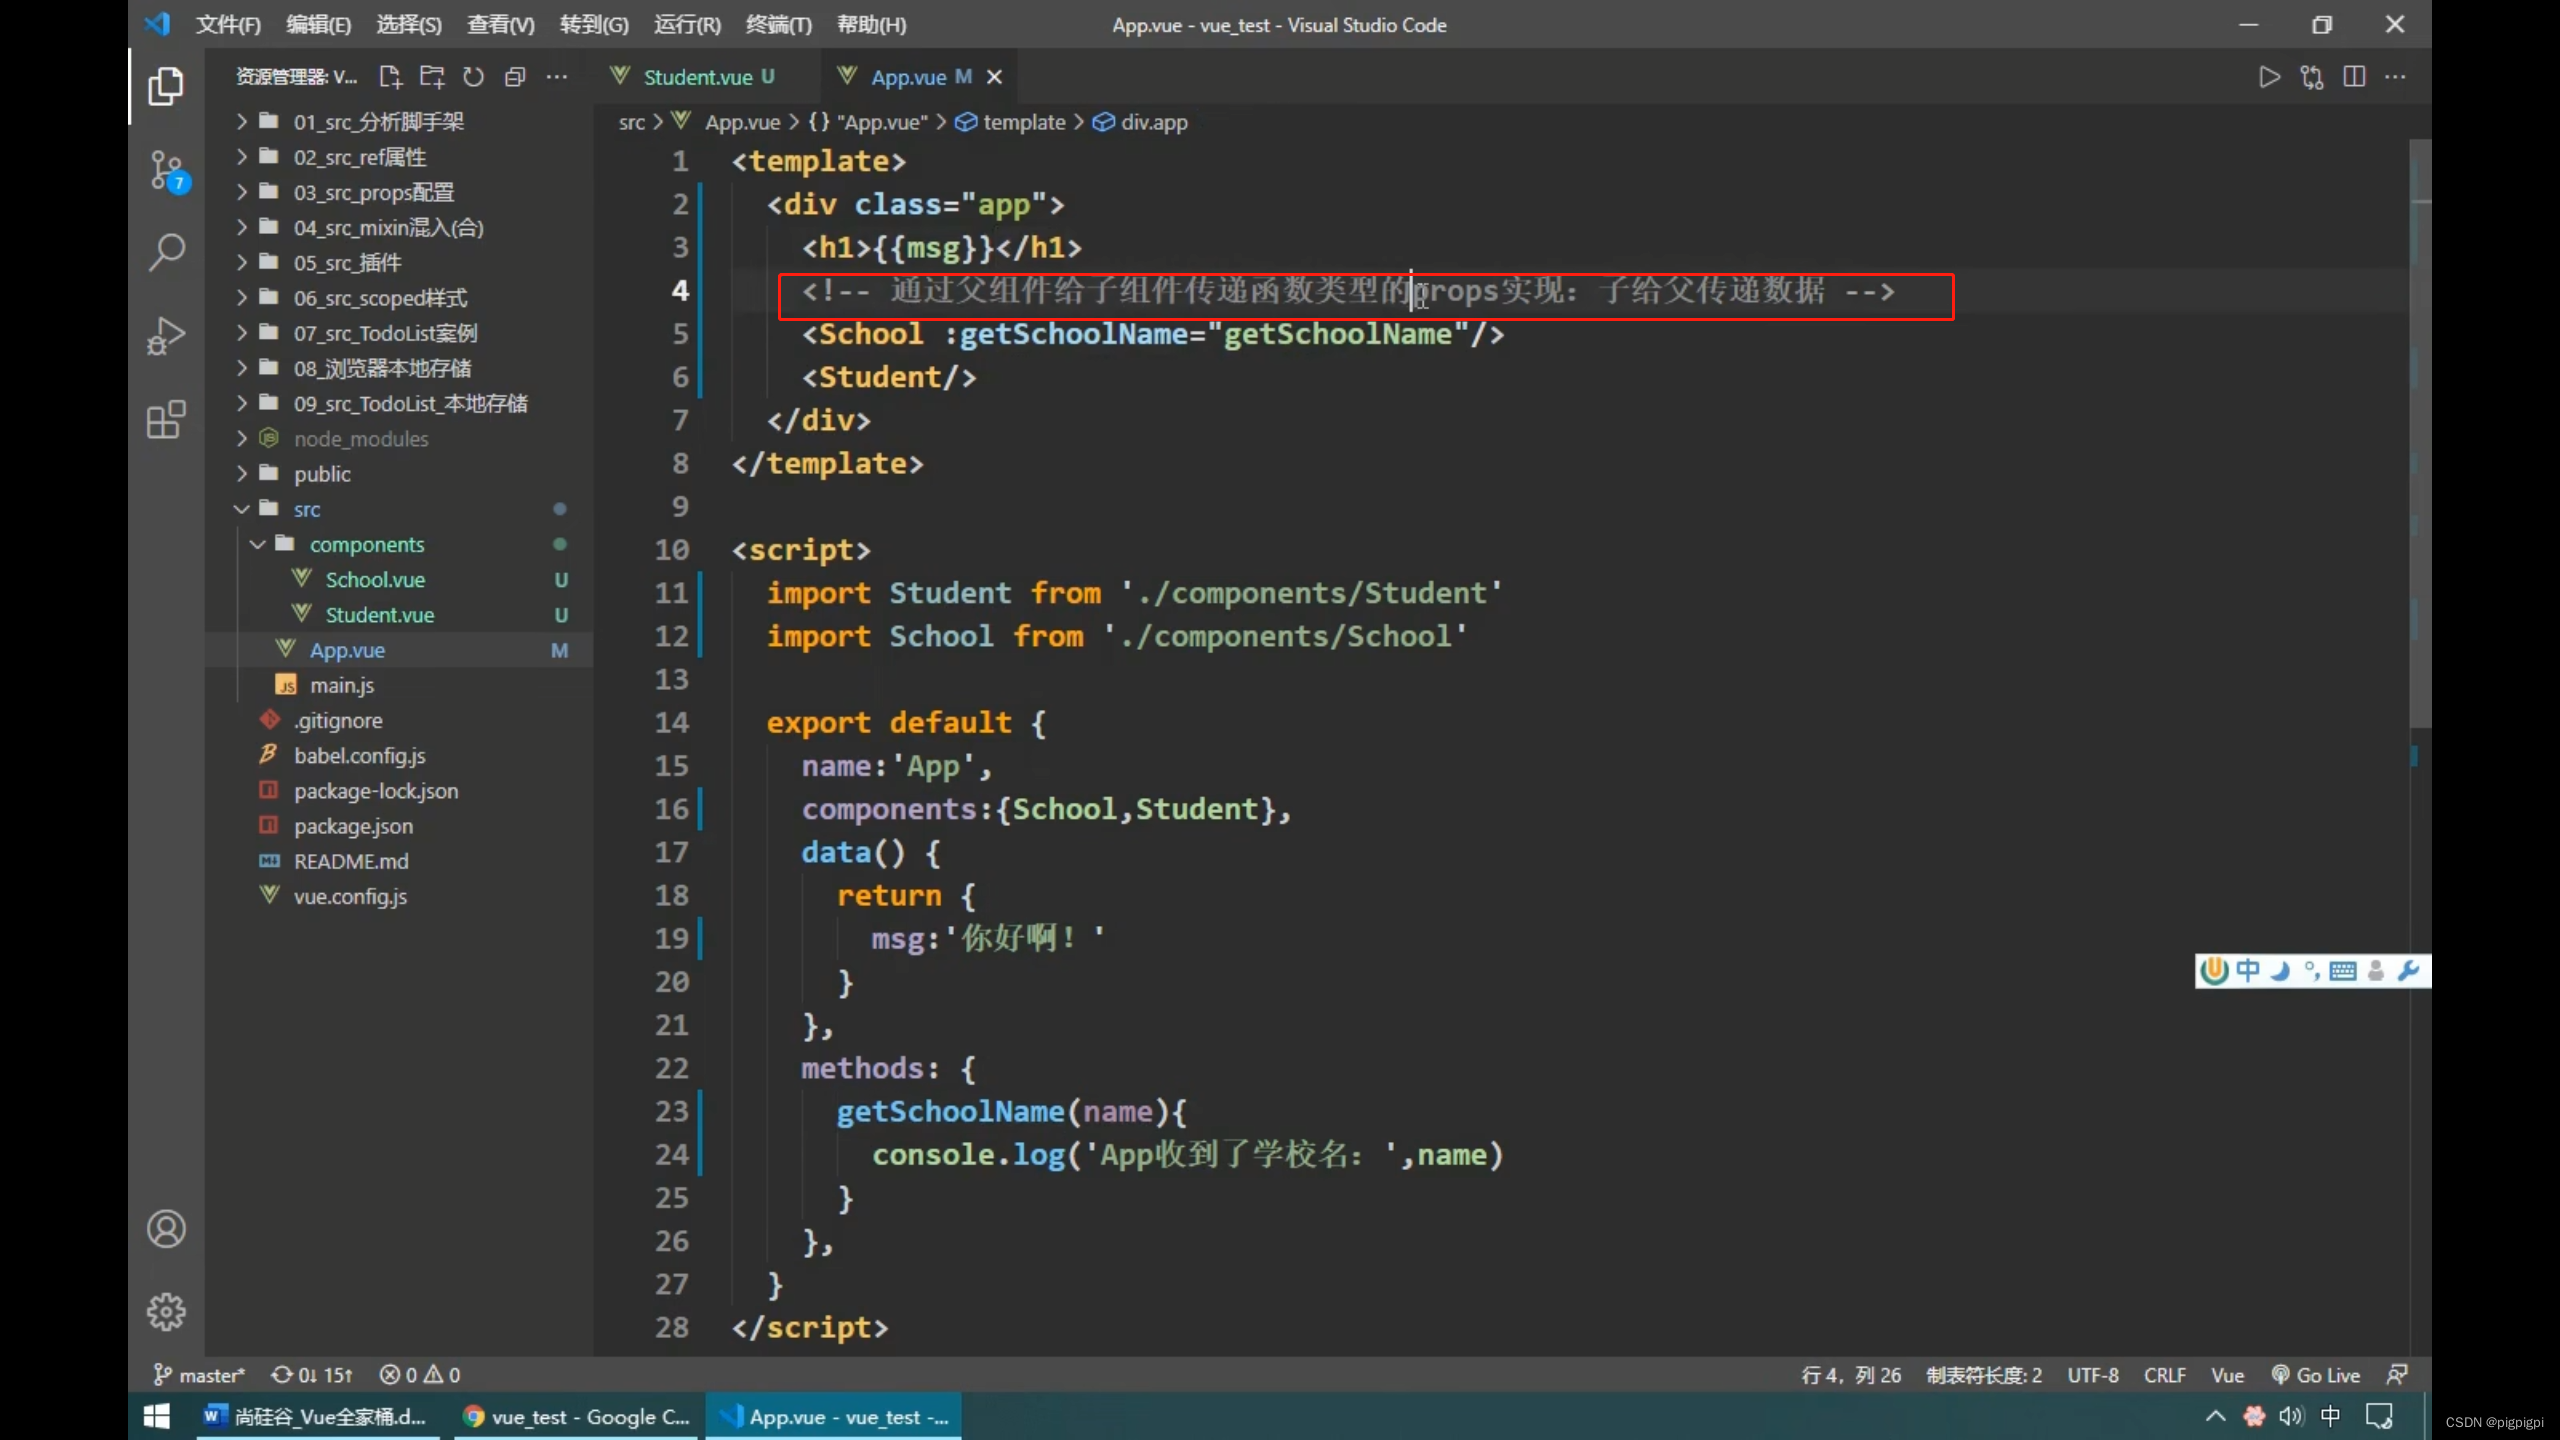Click the IME soft keyboard icon
Image resolution: width=2560 pixels, height=1440 pixels.
tap(2342, 970)
